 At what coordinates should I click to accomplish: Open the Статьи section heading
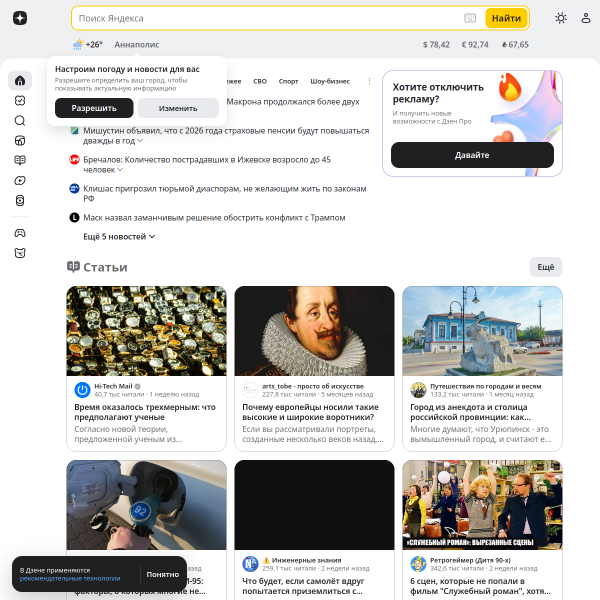[x=97, y=267]
